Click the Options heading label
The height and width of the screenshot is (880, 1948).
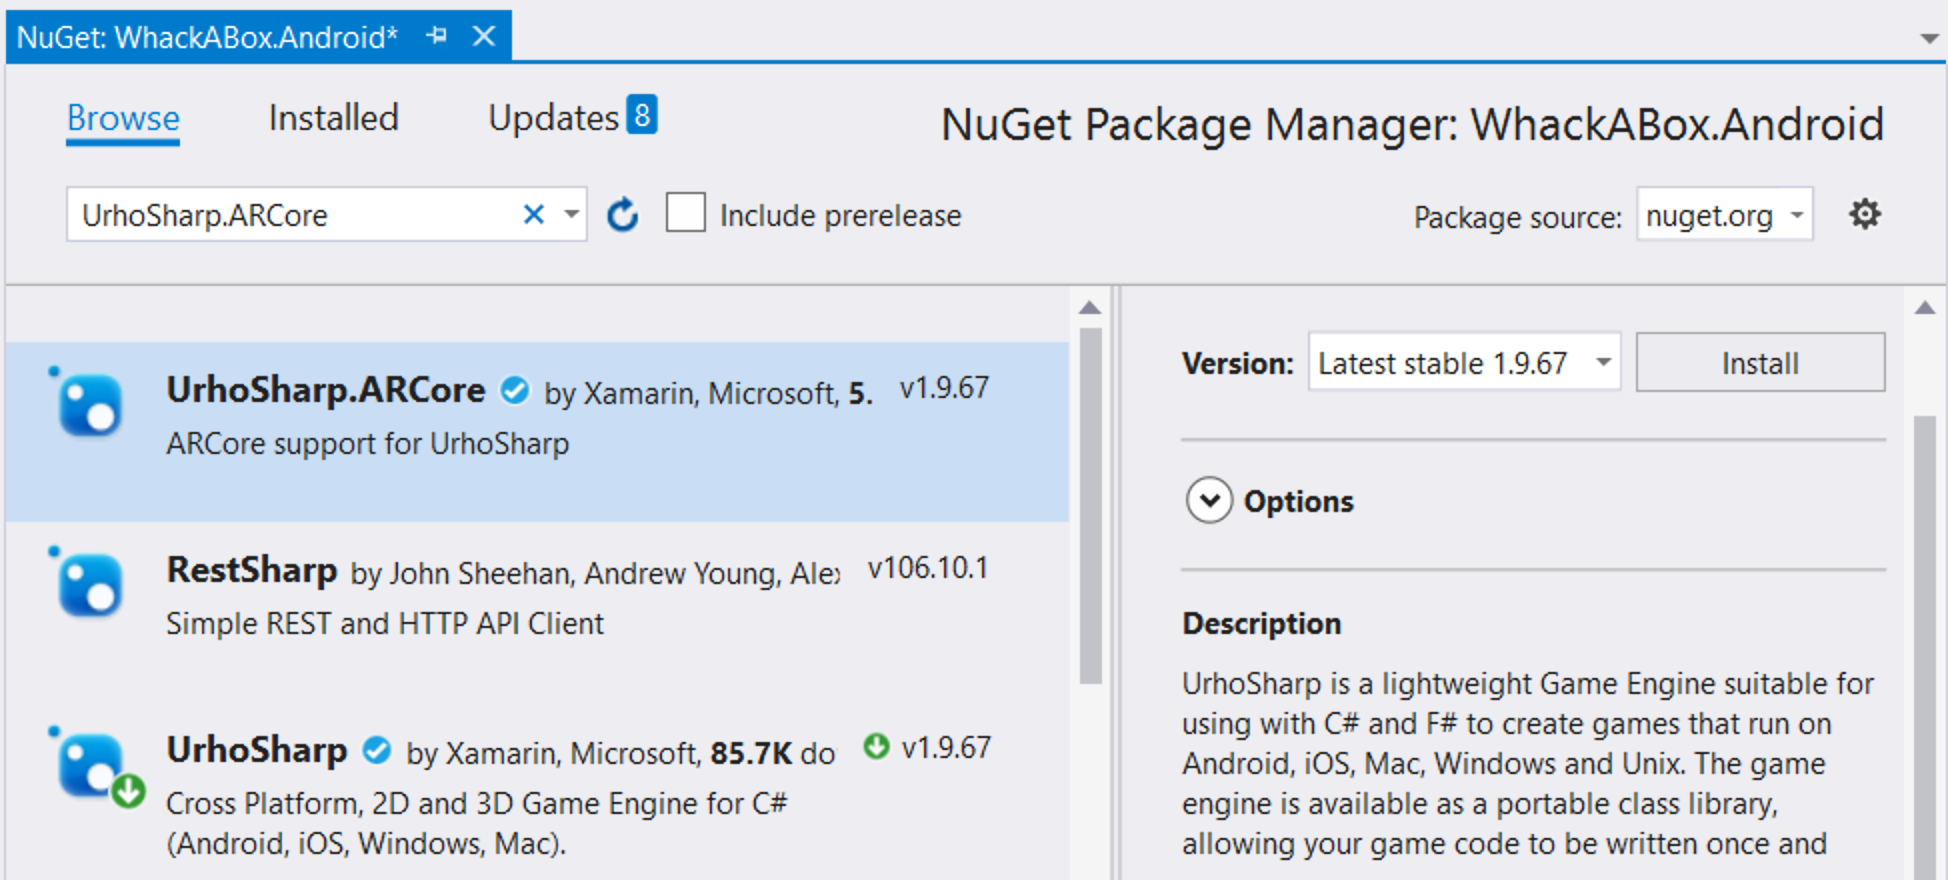[x=1298, y=501]
